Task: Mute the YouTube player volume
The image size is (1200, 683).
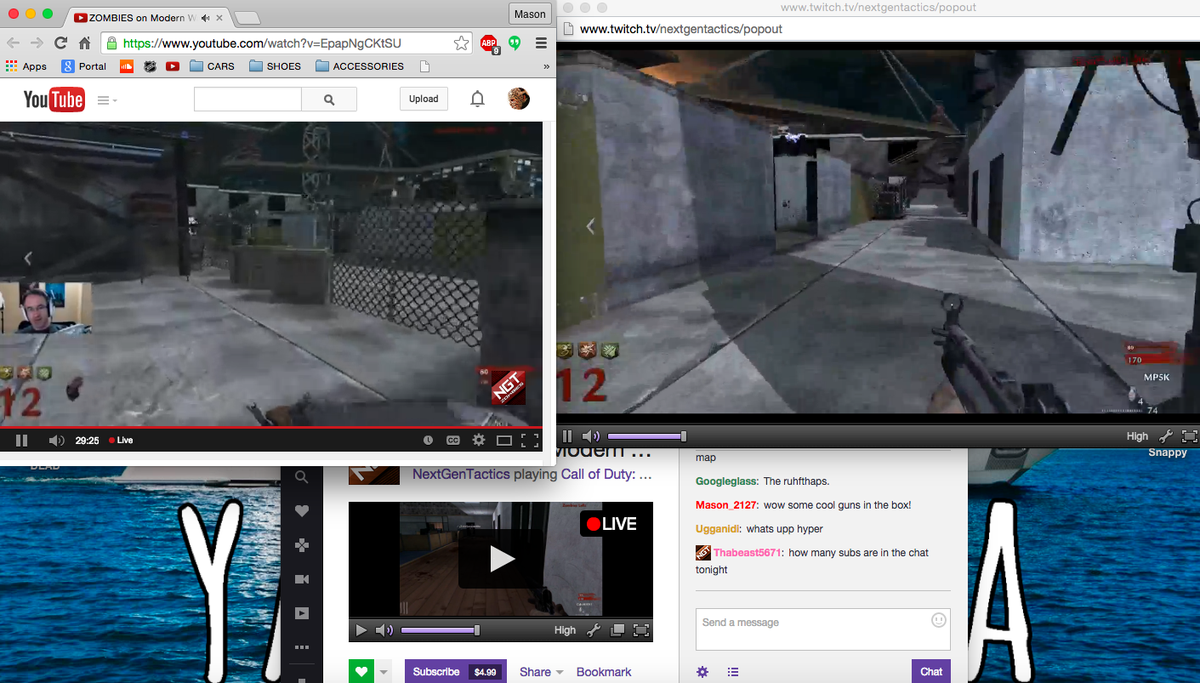Action: pyautogui.click(x=56, y=440)
